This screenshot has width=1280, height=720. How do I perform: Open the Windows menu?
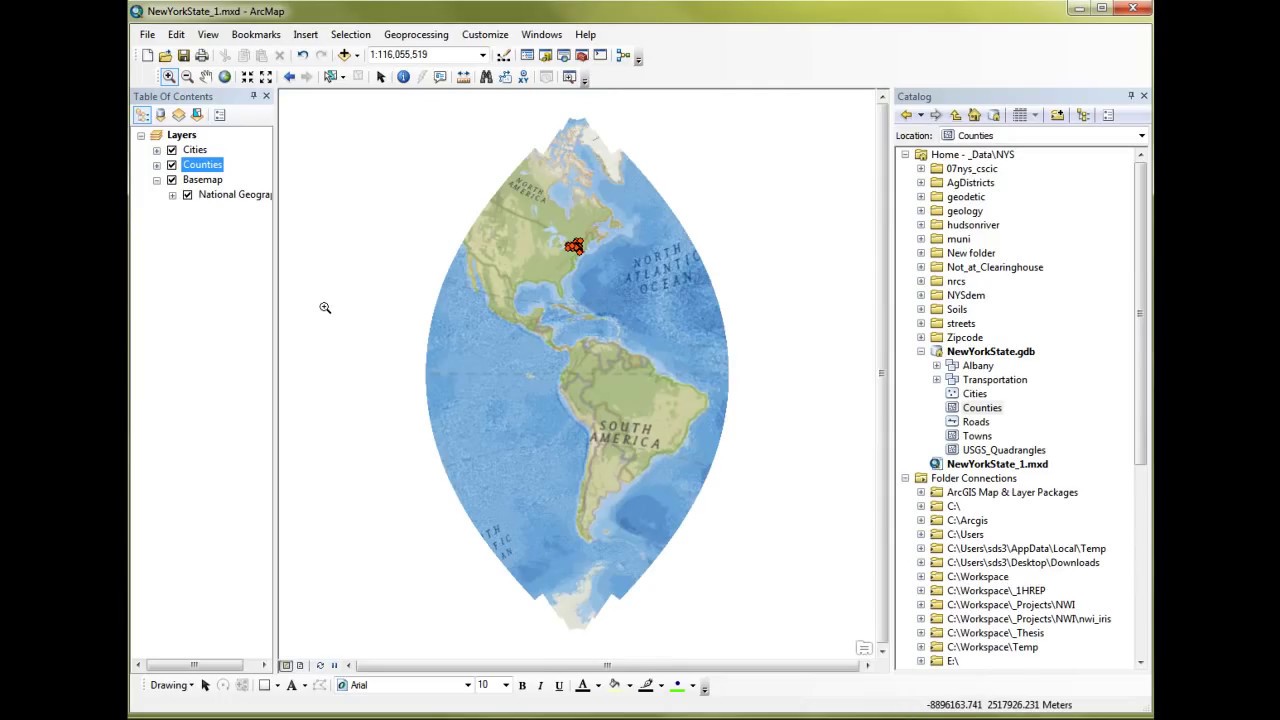point(541,34)
